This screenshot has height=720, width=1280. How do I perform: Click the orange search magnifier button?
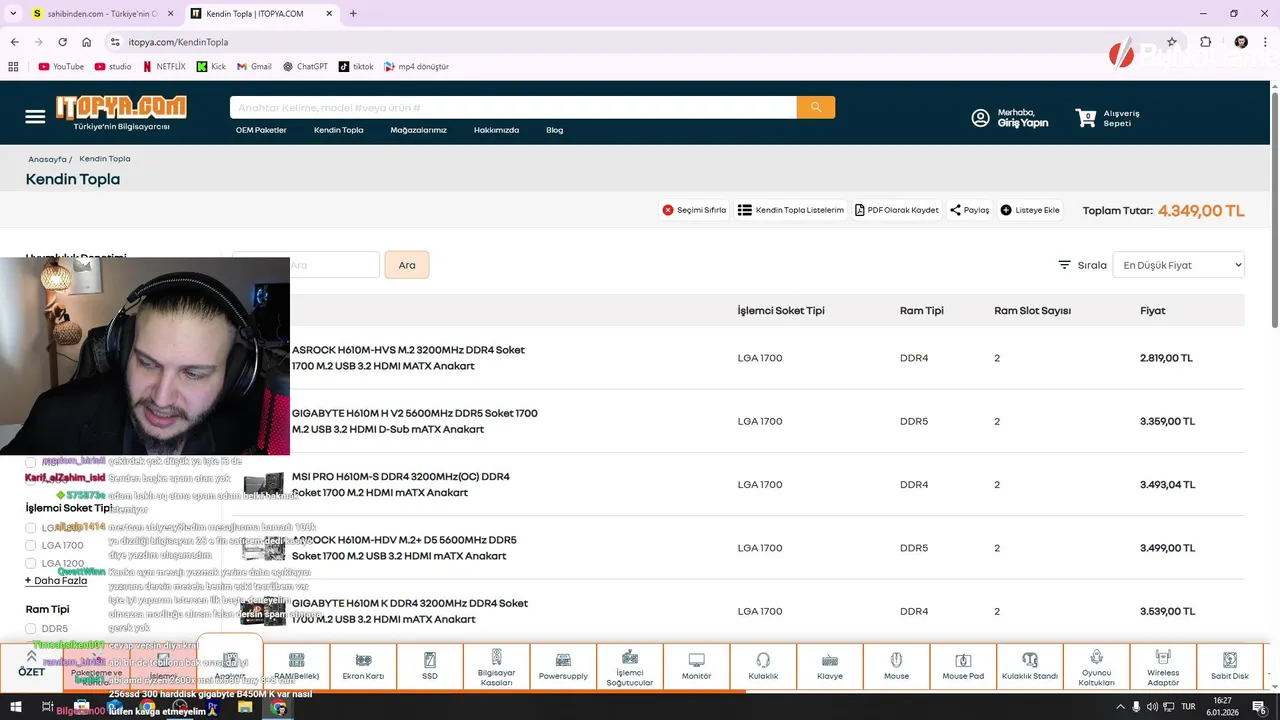coord(816,107)
